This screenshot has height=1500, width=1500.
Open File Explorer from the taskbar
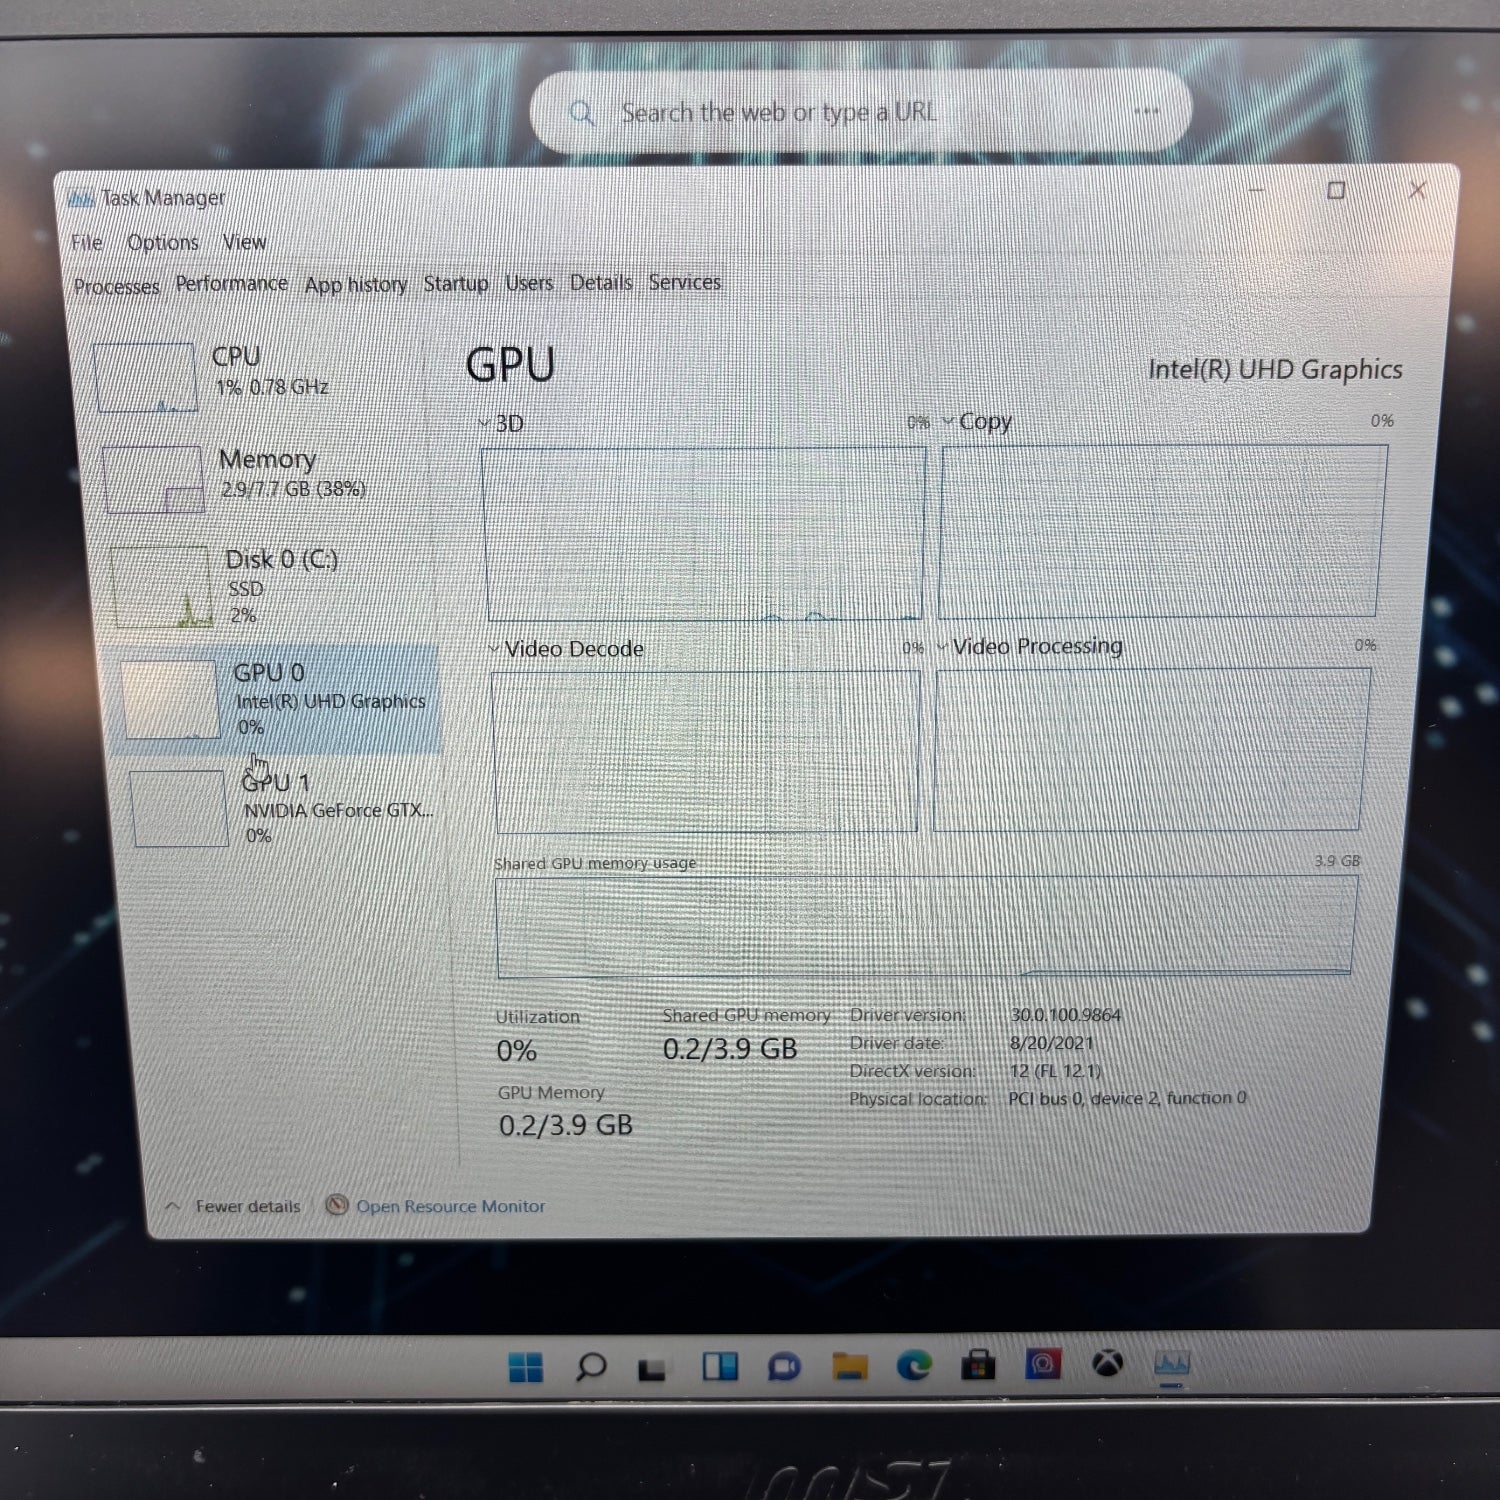point(849,1366)
